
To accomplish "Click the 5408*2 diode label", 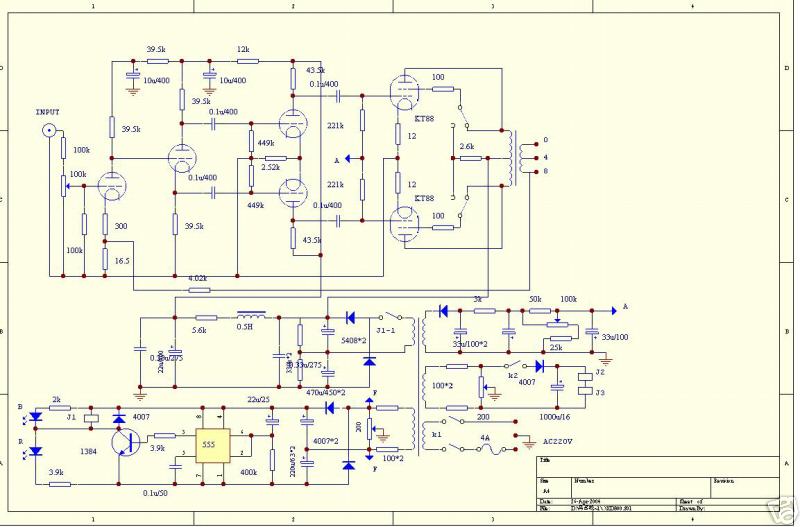I will 354,339.
